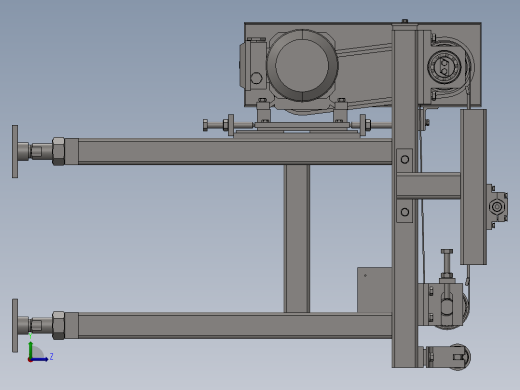Select the lower left foot pad plate

tap(15, 326)
